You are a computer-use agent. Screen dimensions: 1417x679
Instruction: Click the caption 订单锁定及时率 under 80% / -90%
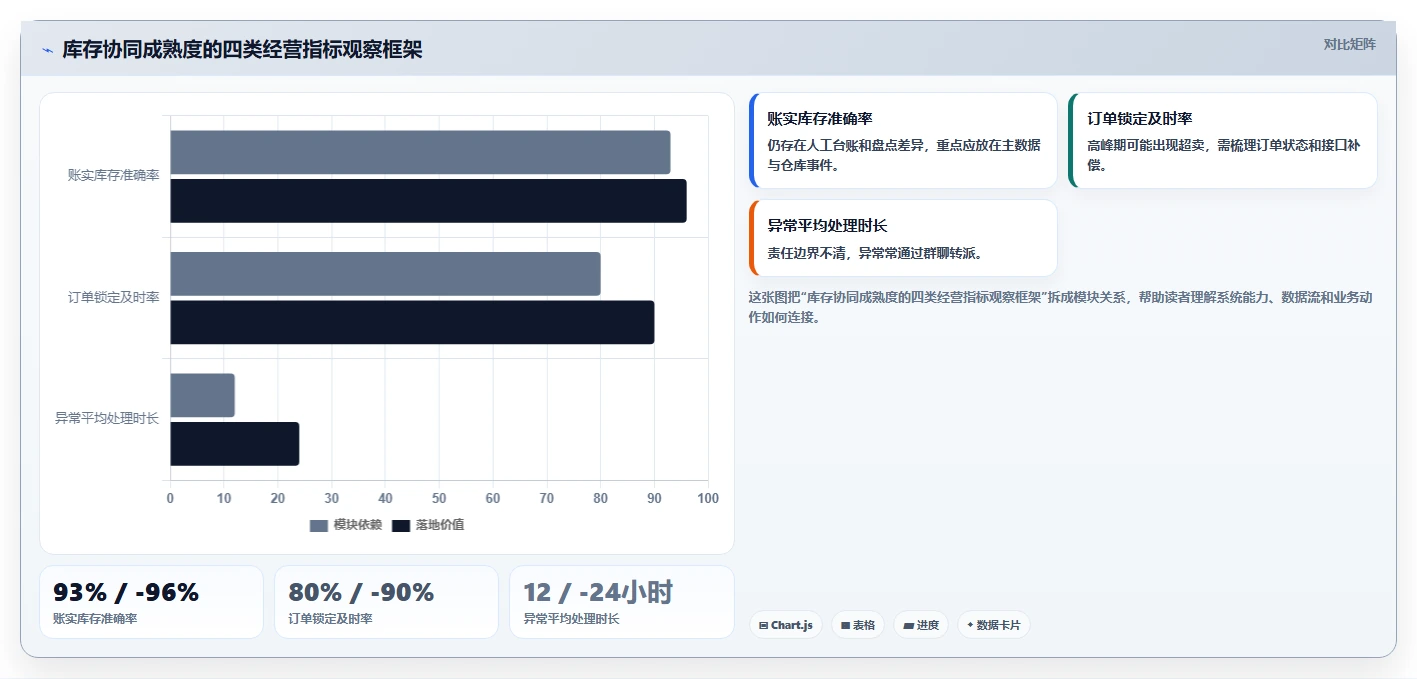pyautogui.click(x=330, y=619)
